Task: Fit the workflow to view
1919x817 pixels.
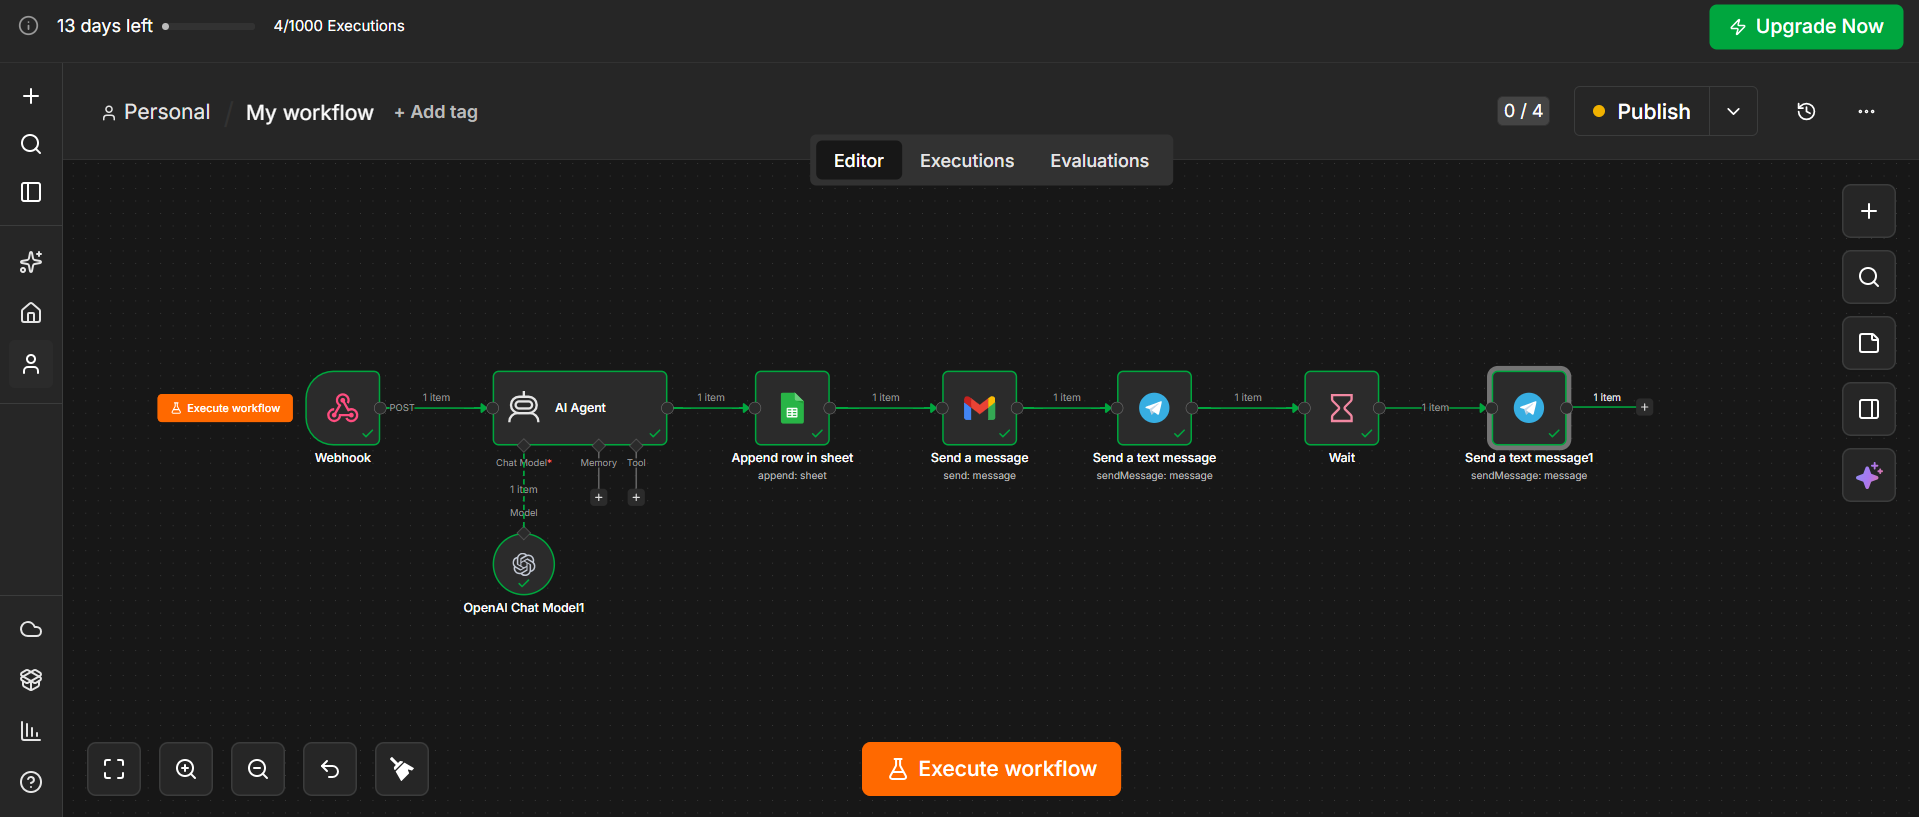Action: [114, 769]
